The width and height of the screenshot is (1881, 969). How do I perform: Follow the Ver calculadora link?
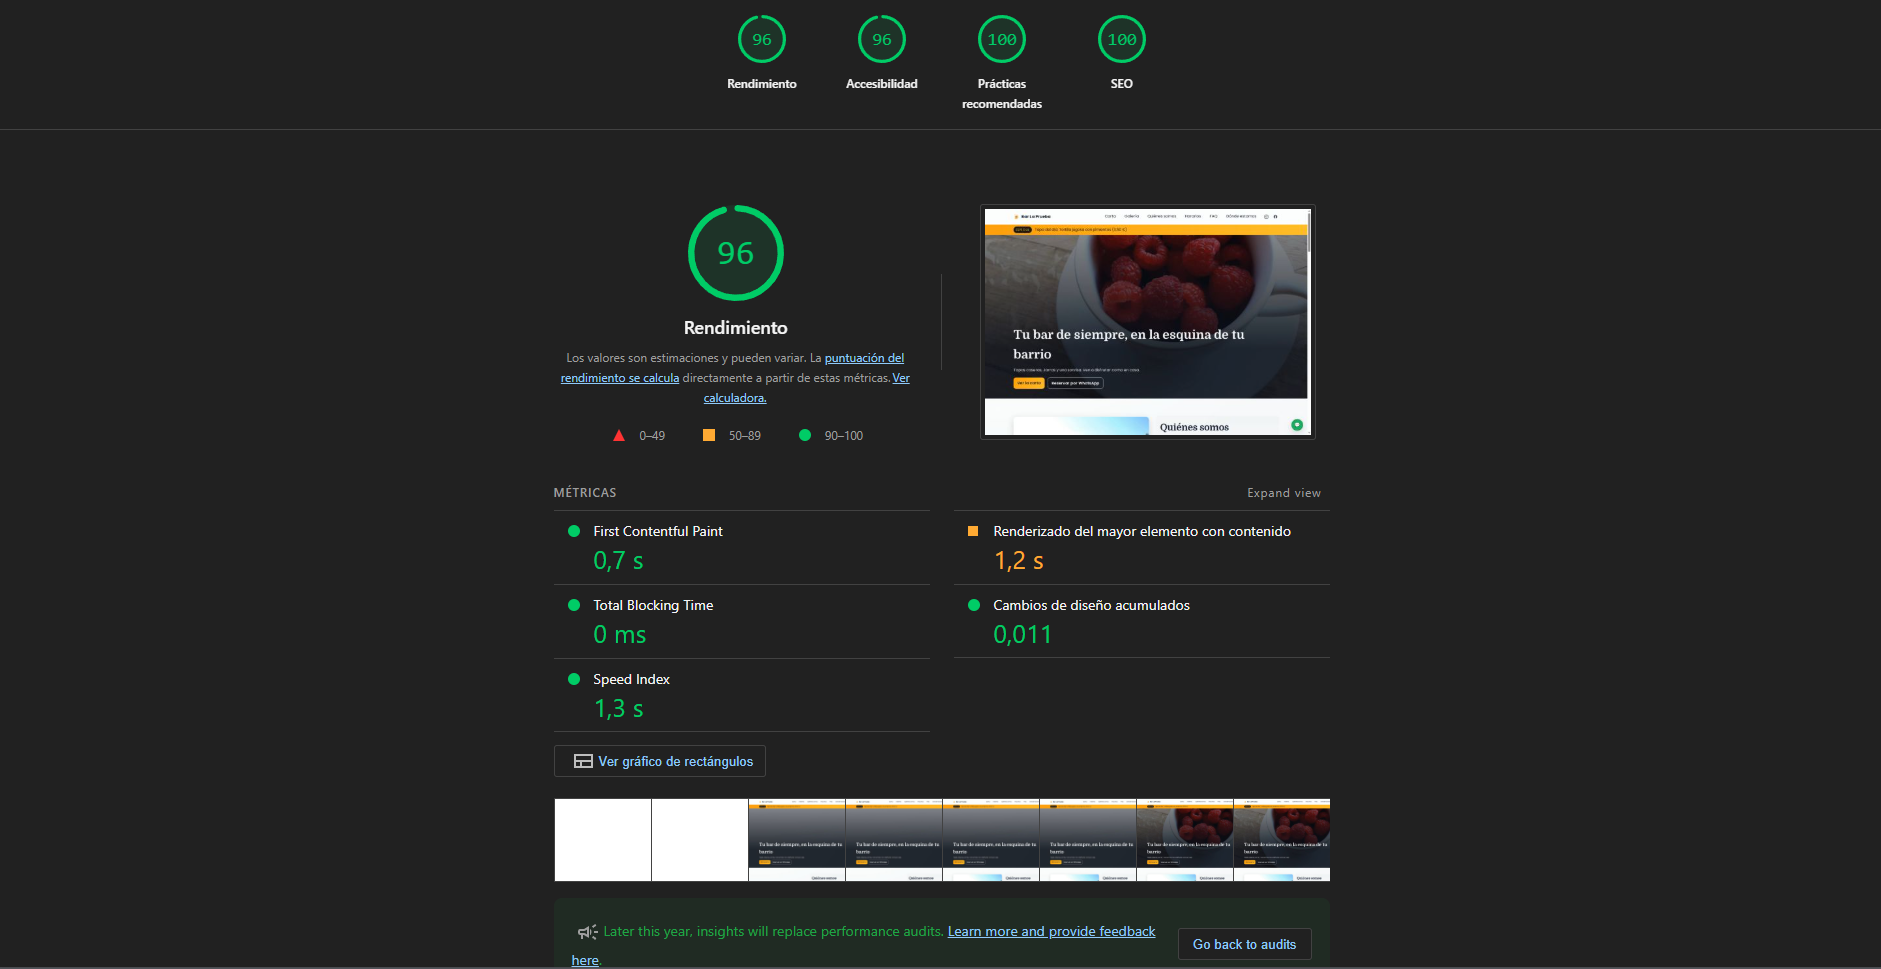click(x=735, y=398)
